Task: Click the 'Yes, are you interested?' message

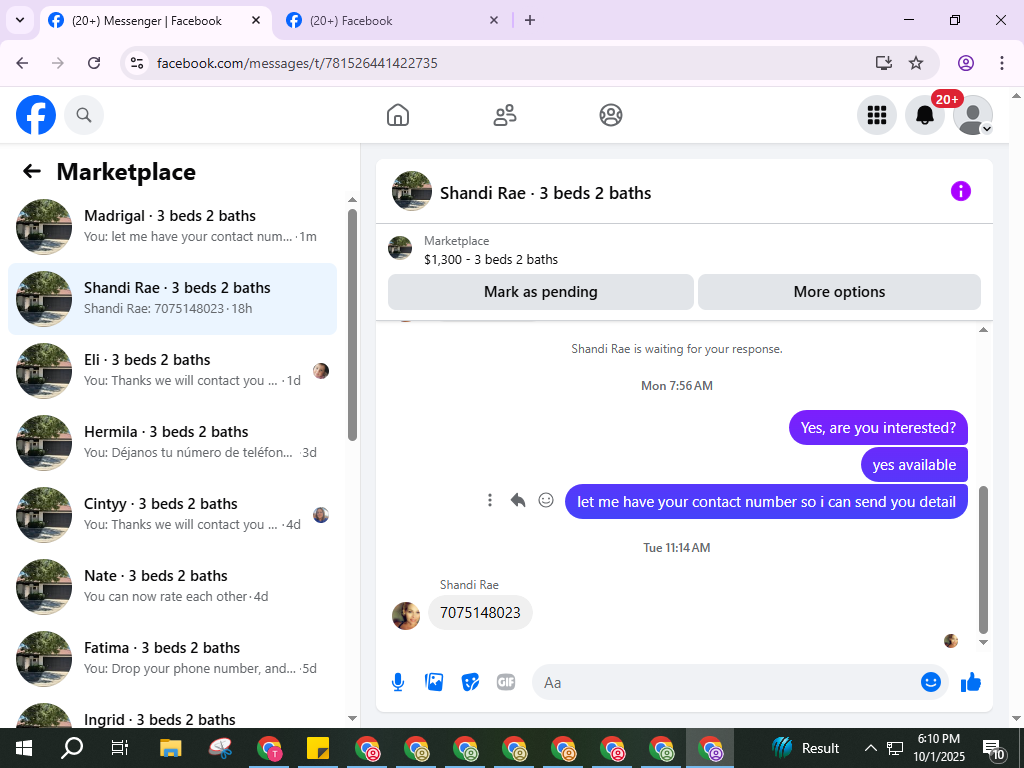Action: click(878, 428)
